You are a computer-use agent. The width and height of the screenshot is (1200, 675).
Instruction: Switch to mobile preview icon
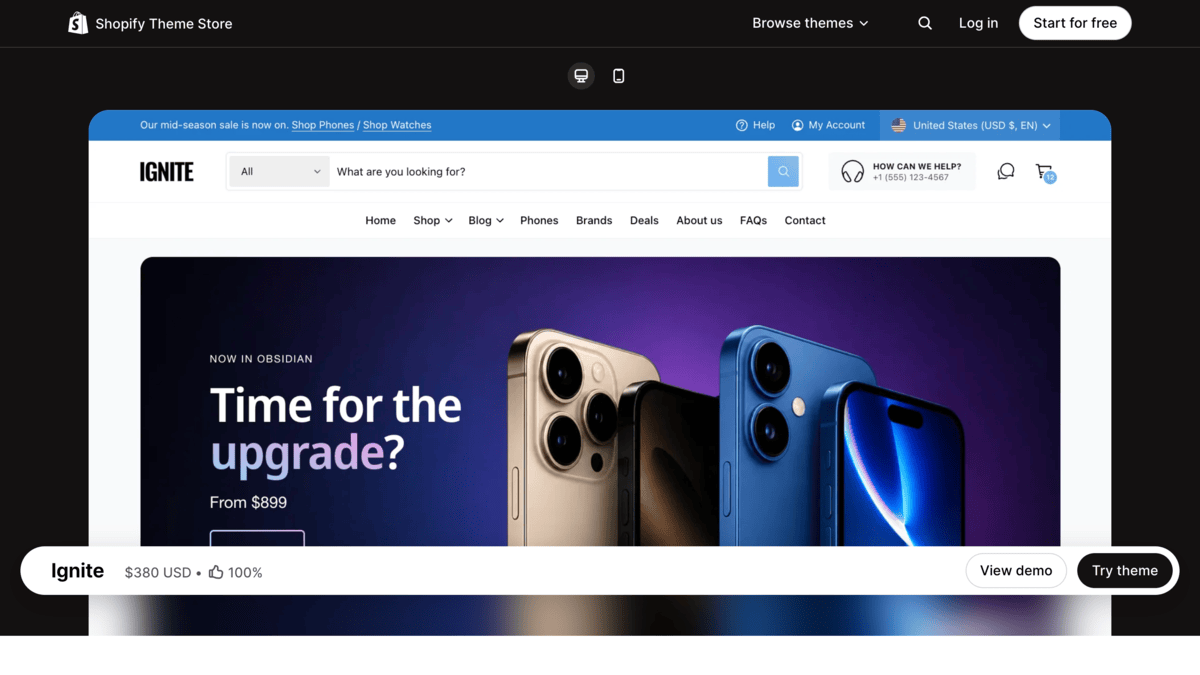point(619,76)
